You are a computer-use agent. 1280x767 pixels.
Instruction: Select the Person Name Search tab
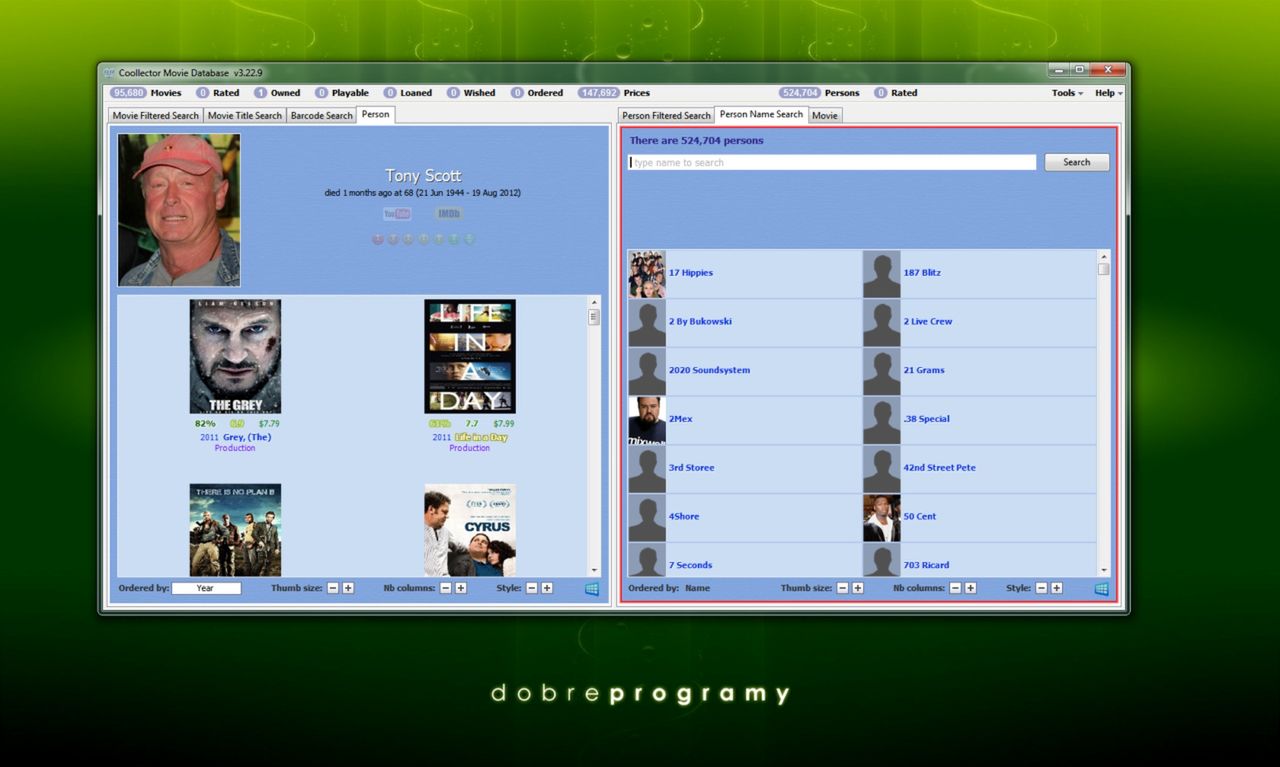(x=761, y=114)
